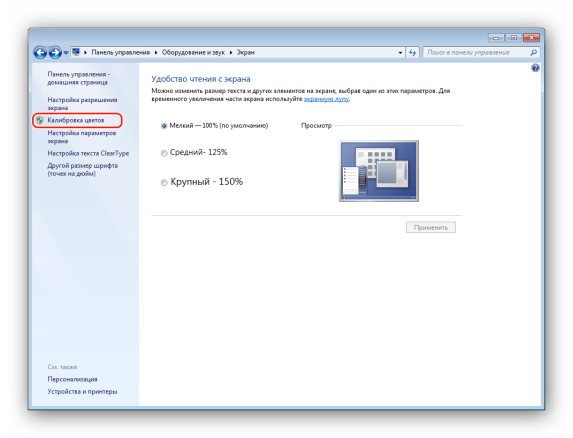
Task: Click the refresh button beside address bar
Action: (x=413, y=53)
